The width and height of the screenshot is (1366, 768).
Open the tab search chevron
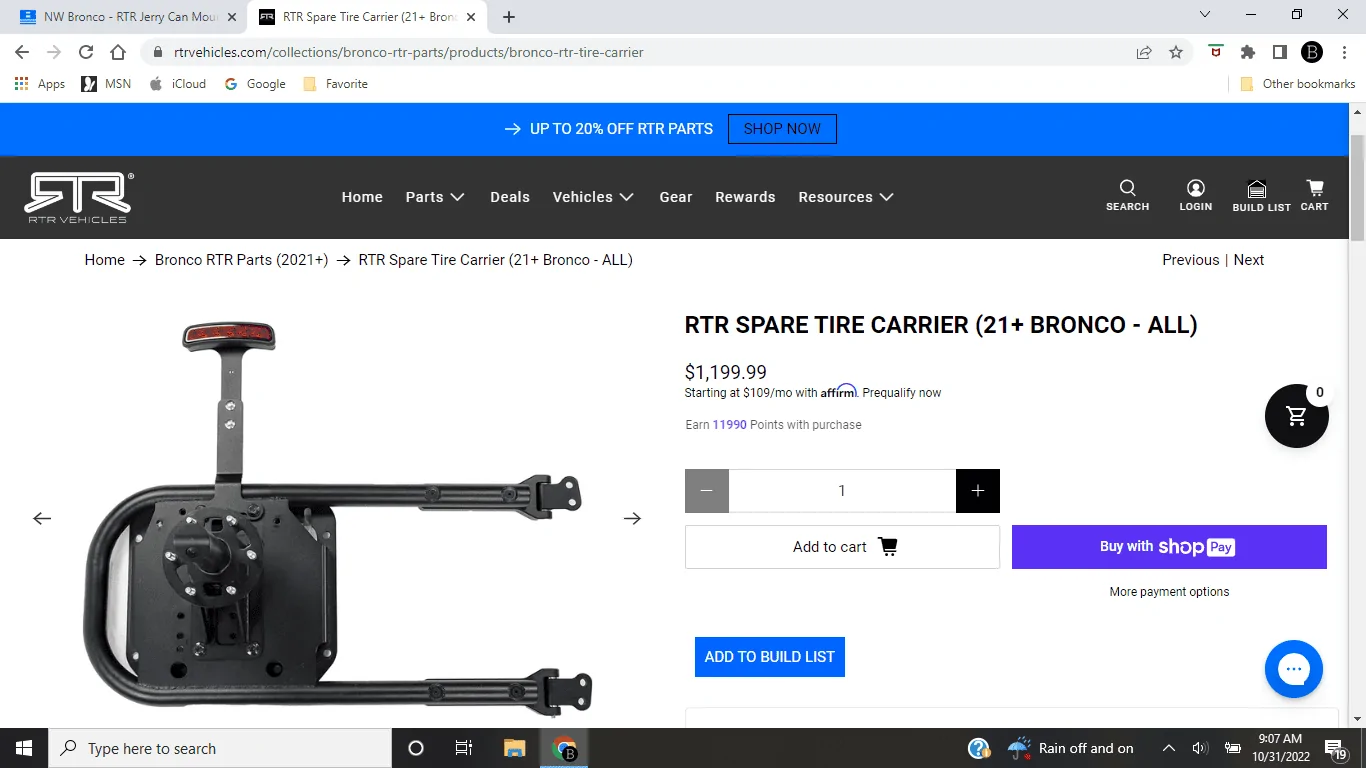tap(1205, 15)
